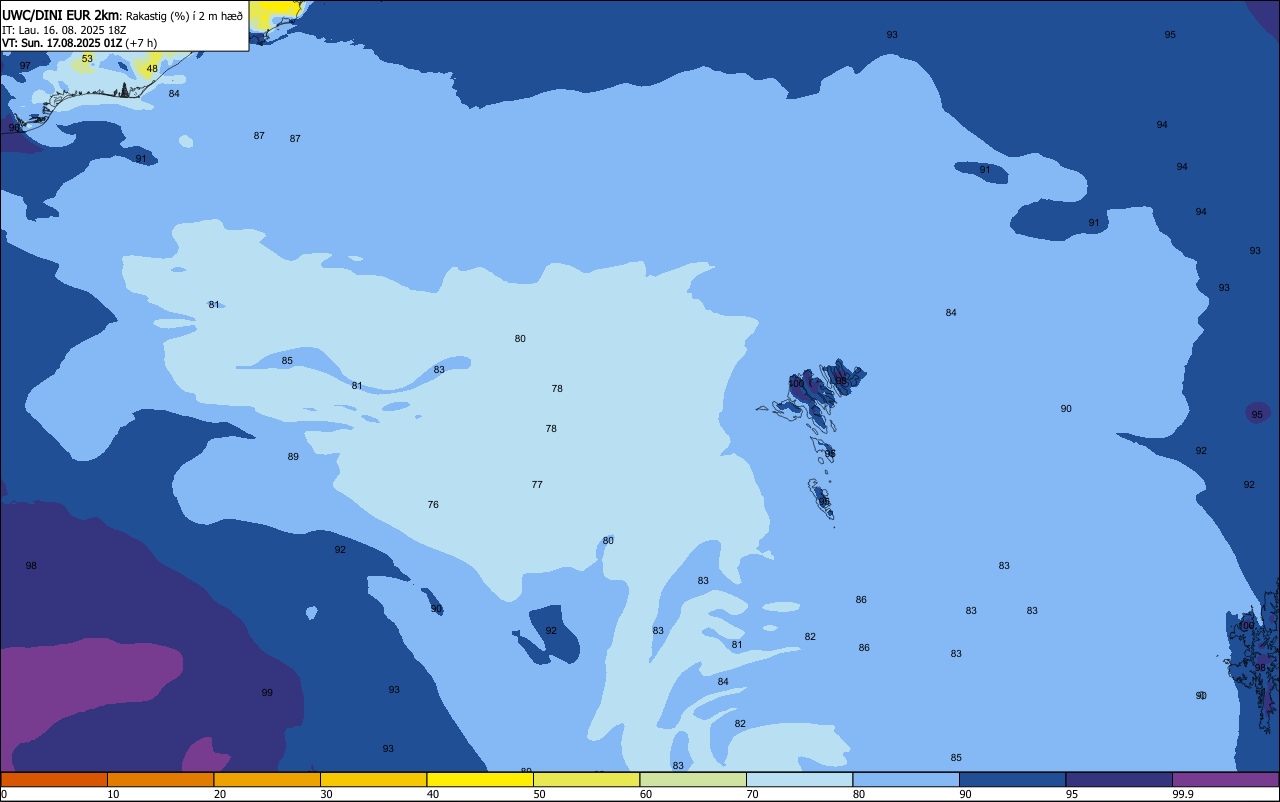This screenshot has width=1280, height=802.
Task: Click the 'UWC/DINI EUR 2km' title text
Action: pos(61,15)
